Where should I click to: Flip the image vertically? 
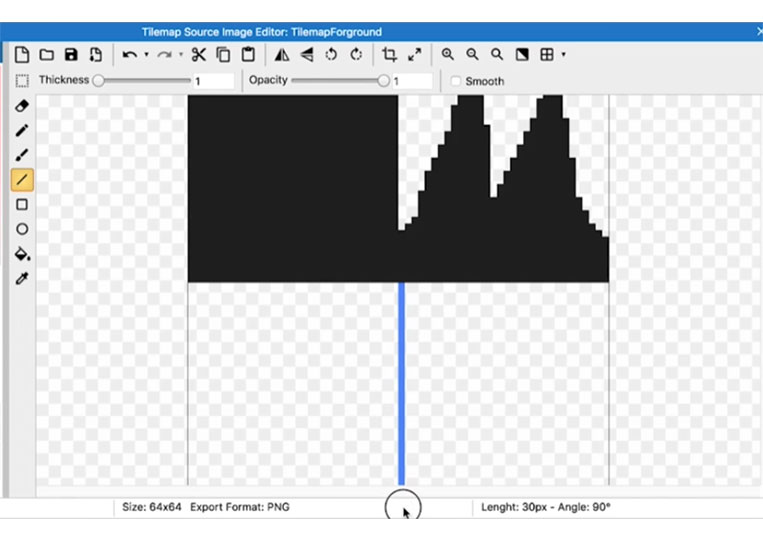tap(307, 54)
